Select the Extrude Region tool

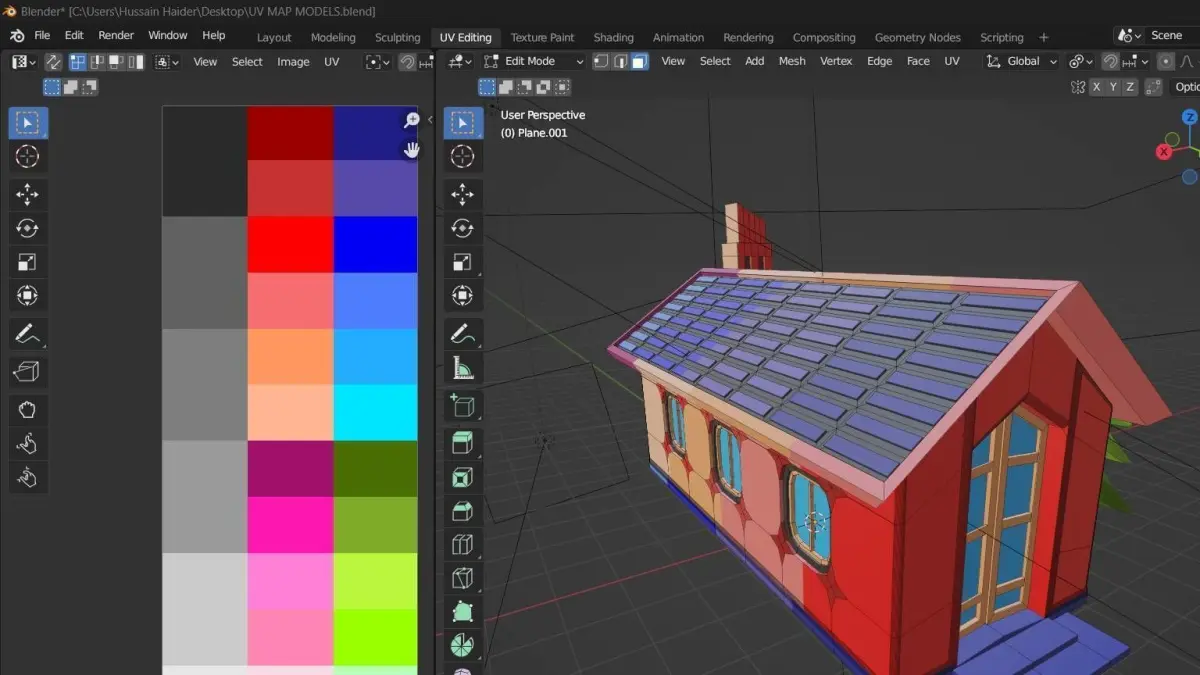coord(462,443)
